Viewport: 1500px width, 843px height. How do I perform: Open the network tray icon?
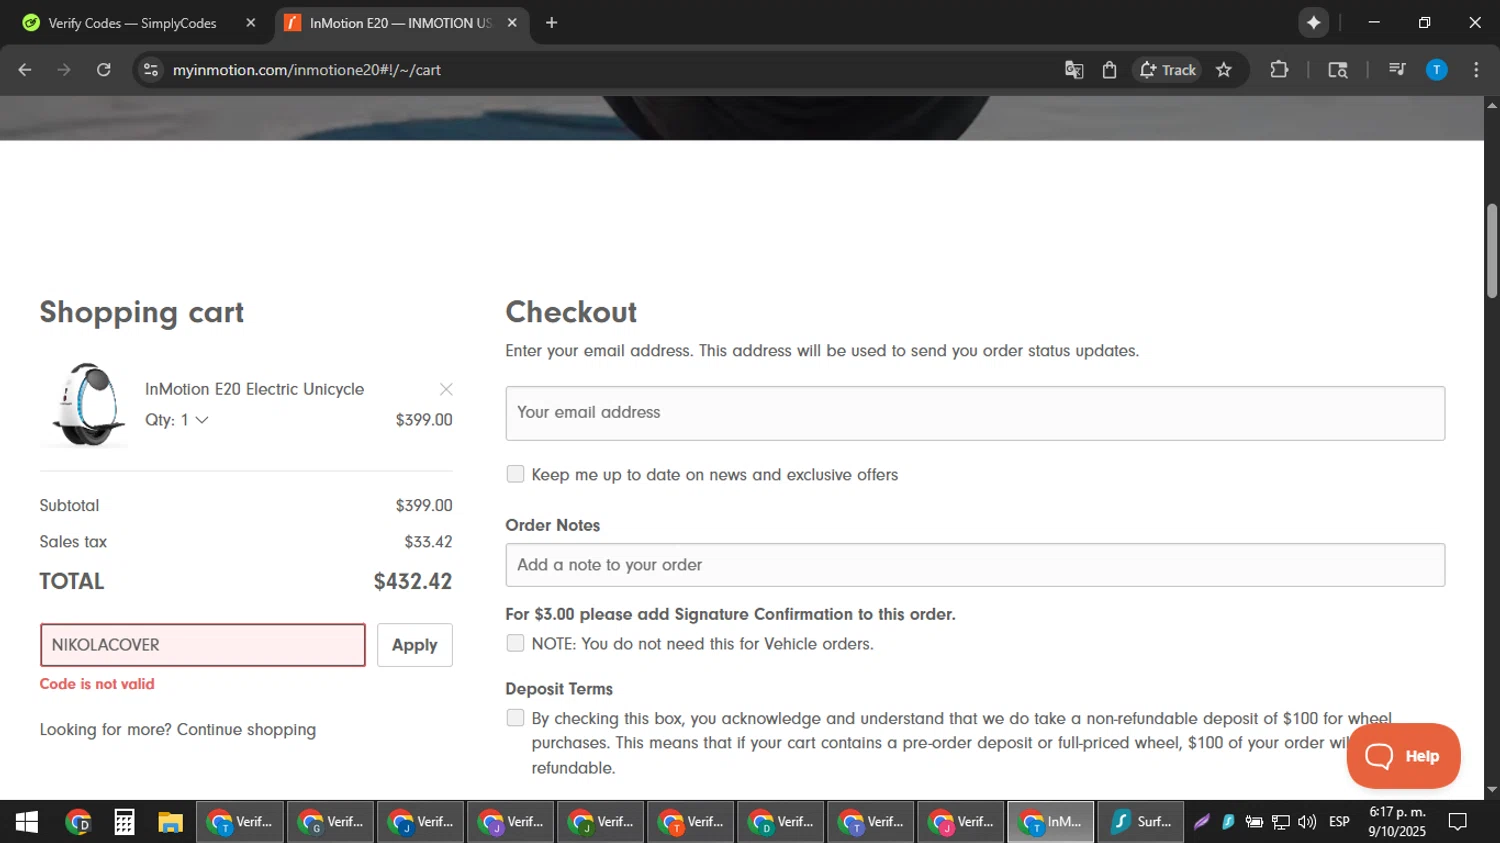coord(1281,822)
